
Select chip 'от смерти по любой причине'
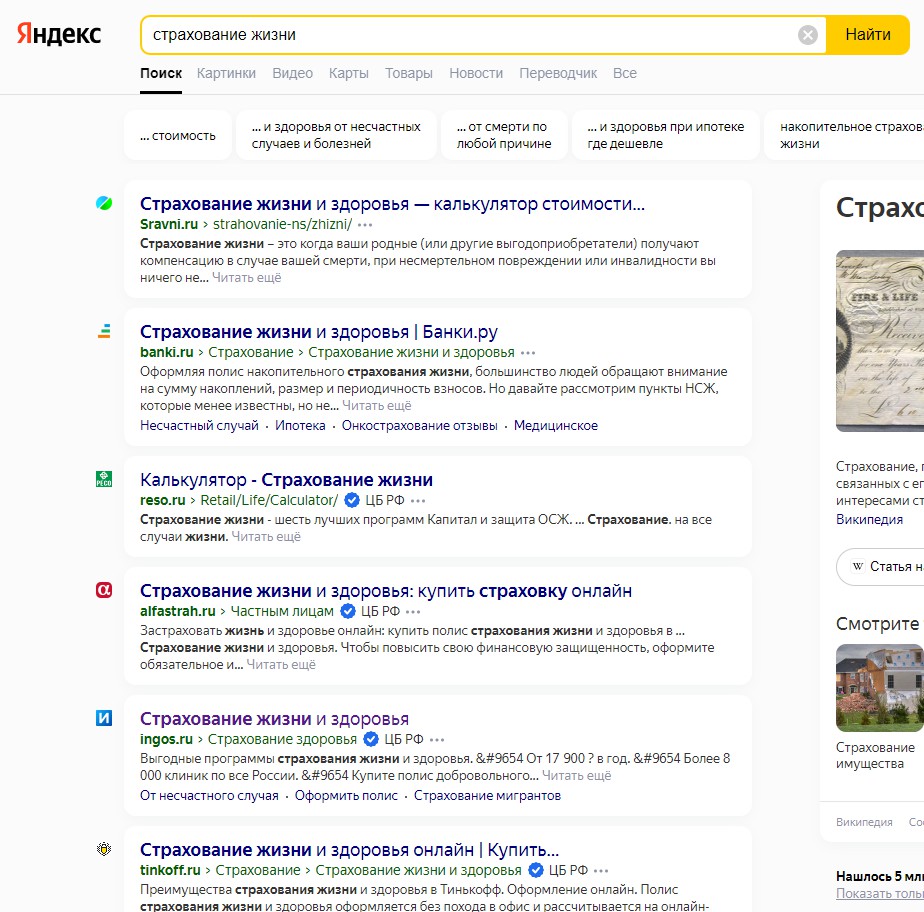point(504,136)
